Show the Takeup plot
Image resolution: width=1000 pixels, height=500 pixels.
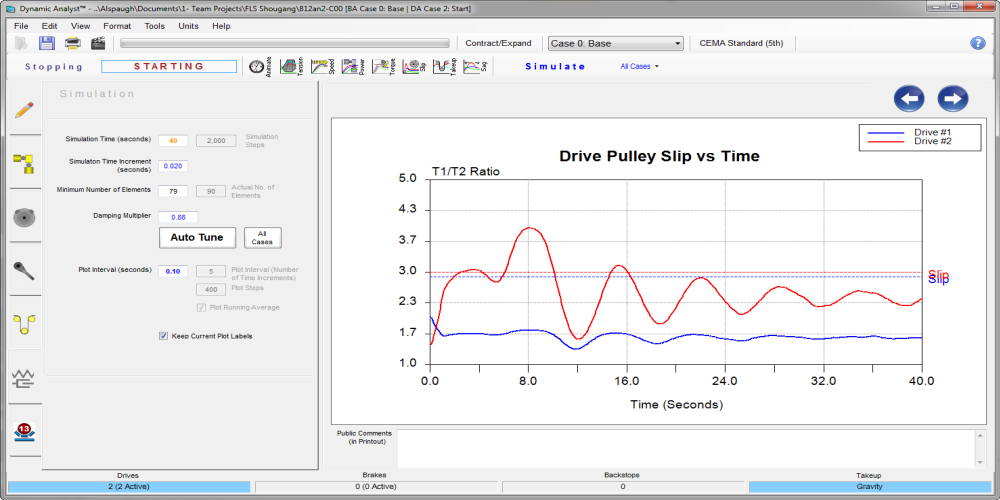coord(445,67)
